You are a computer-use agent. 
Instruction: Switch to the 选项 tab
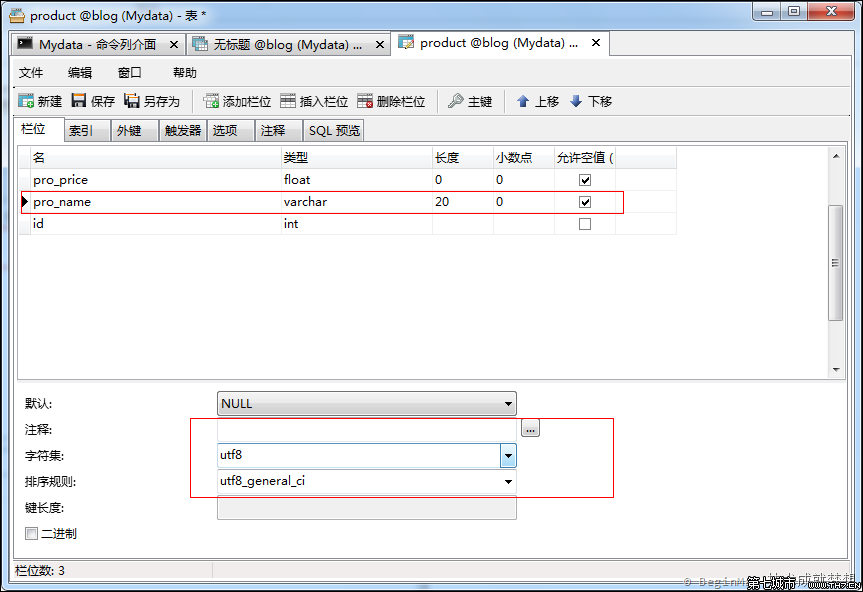tap(231, 131)
